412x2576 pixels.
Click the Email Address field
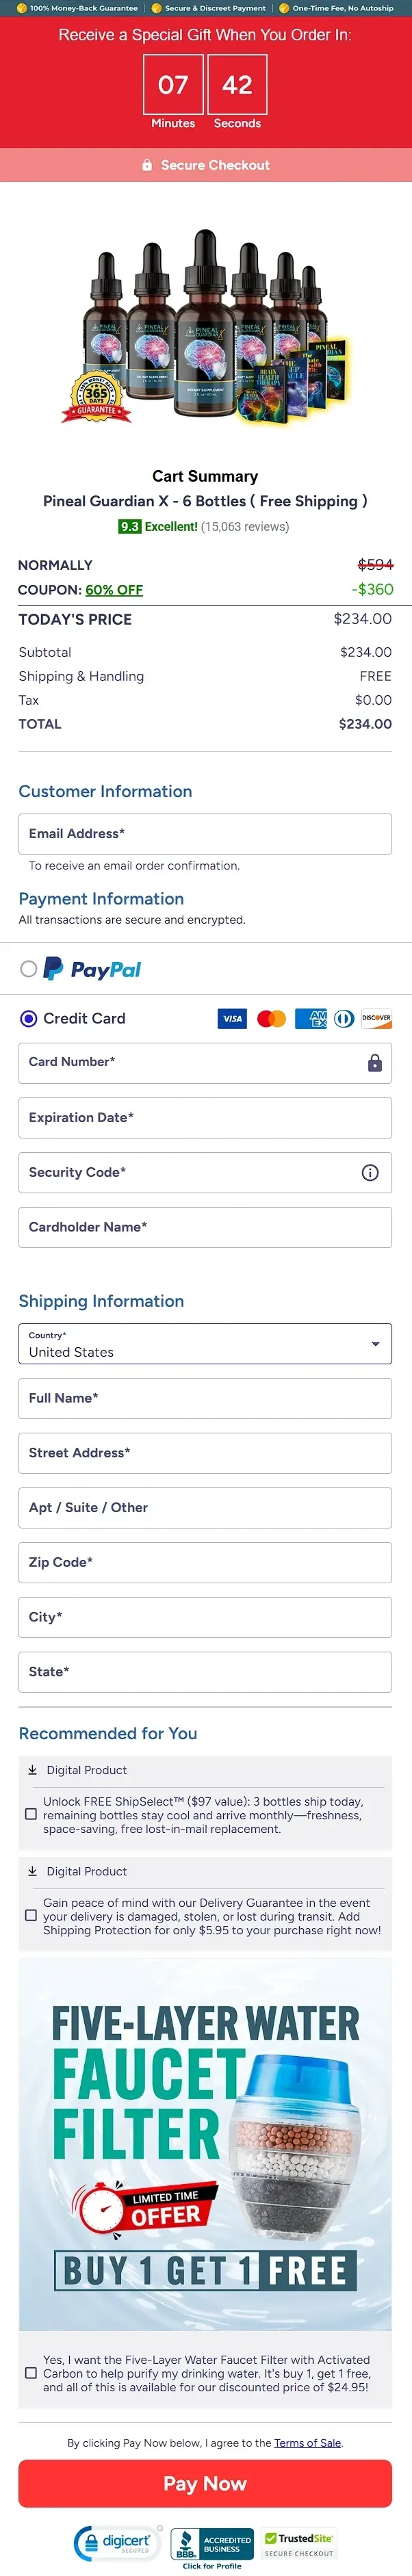pyautogui.click(x=205, y=834)
